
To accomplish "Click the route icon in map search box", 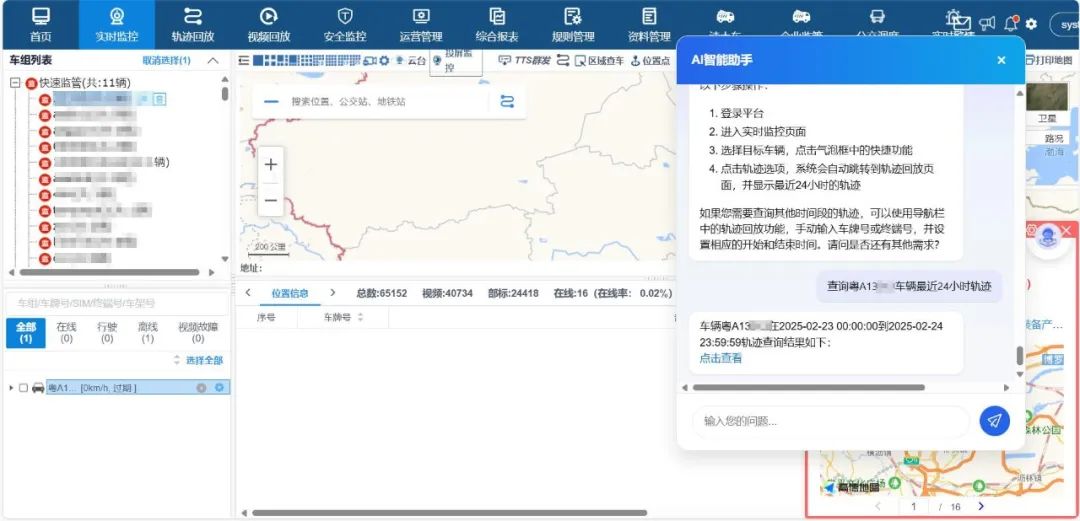I will [507, 101].
